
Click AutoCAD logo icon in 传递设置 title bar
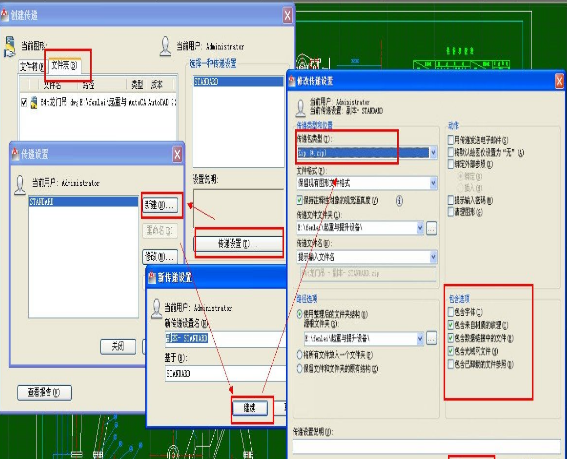pyautogui.click(x=15, y=154)
